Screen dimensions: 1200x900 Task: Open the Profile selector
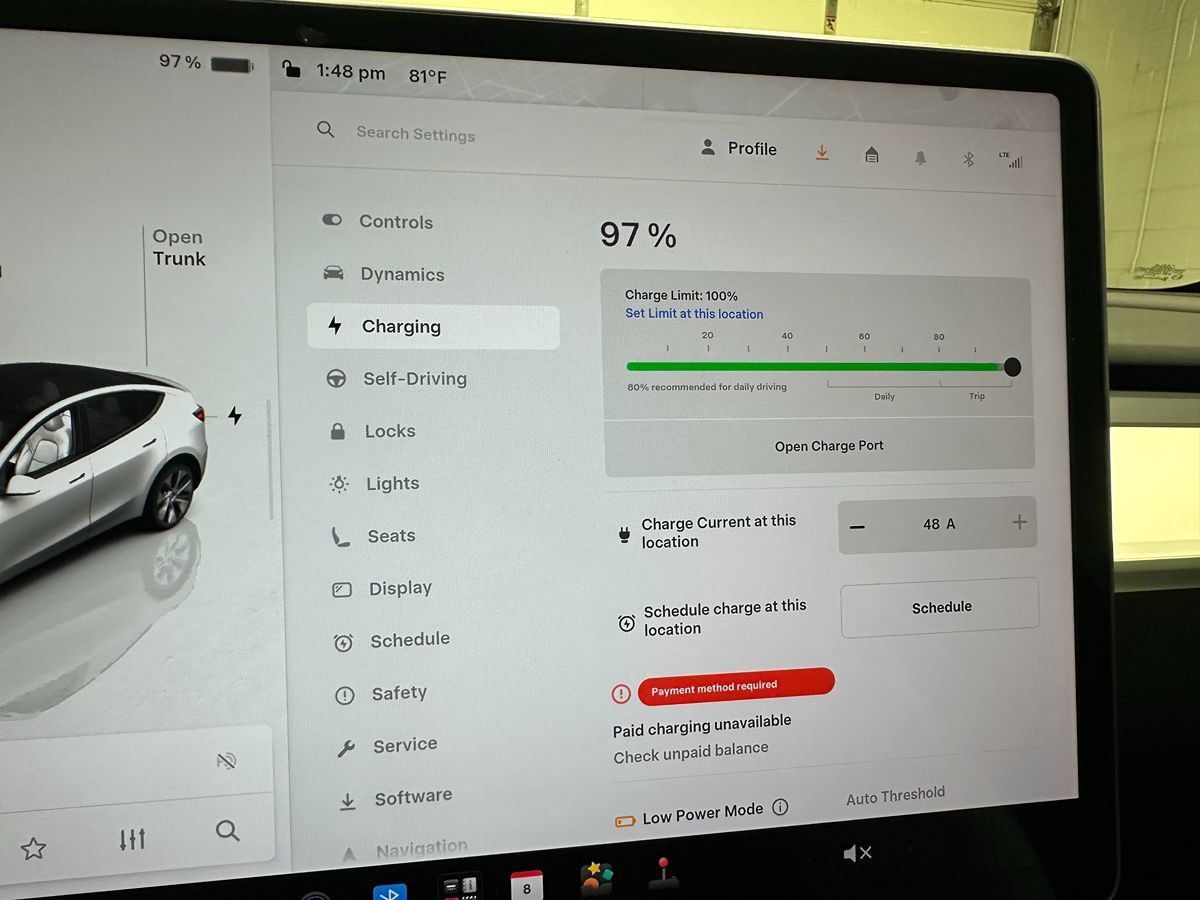pyautogui.click(x=738, y=148)
